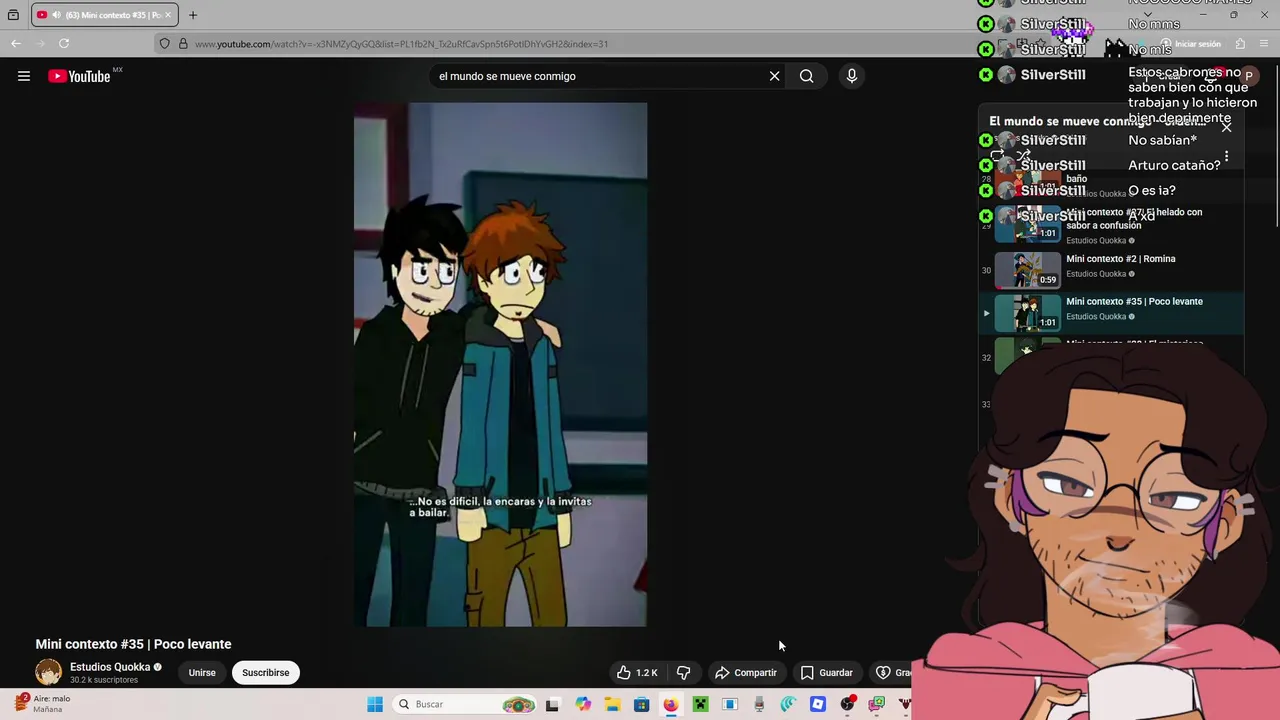Open the Mini contexto #35 playlist thumbnail
This screenshot has height=720, width=1280.
coord(1027,313)
